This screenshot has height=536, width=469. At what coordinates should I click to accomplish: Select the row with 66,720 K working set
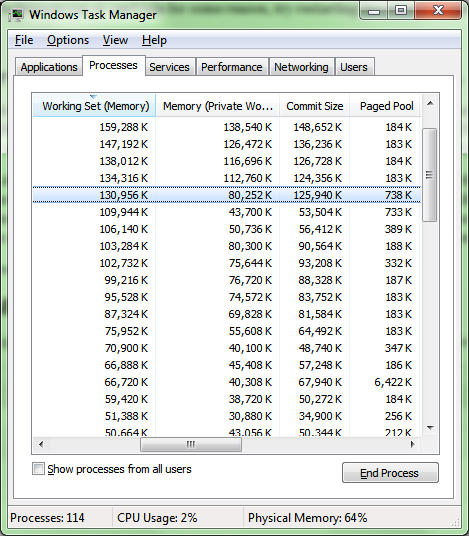(x=227, y=382)
